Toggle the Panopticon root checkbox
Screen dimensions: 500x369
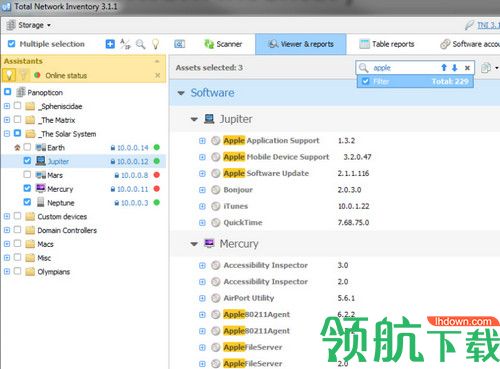[8, 92]
